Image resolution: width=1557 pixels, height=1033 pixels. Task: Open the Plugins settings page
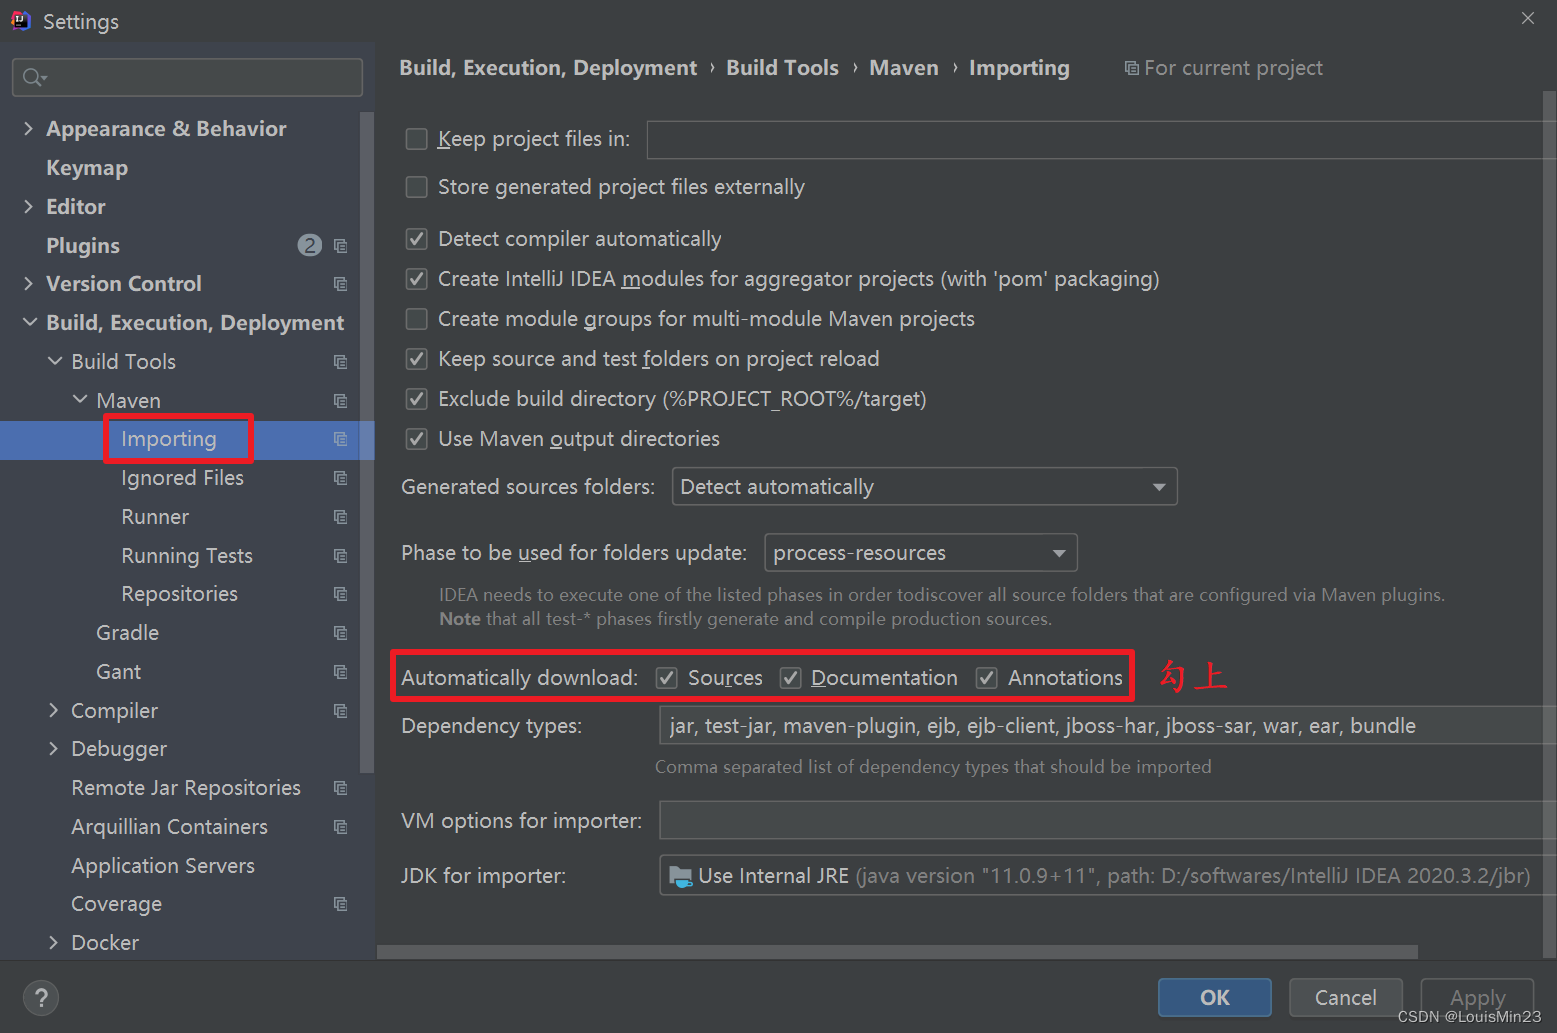(83, 246)
